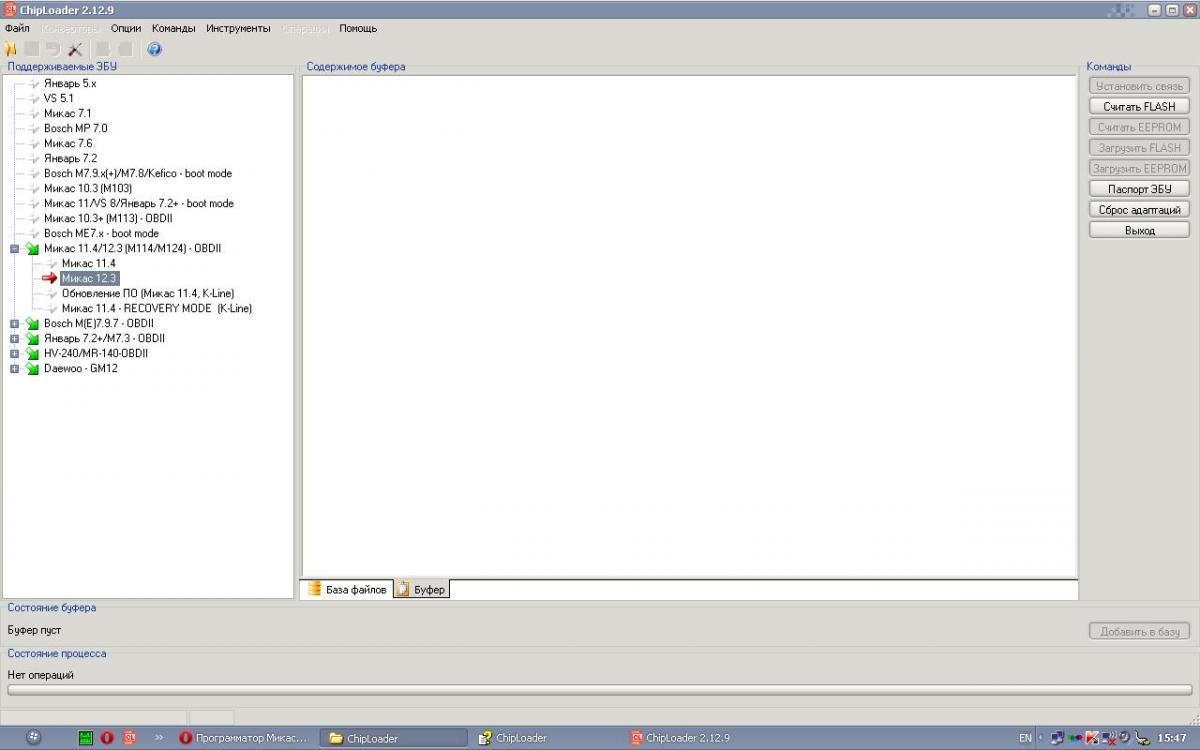Select the Микас 11.4 child item
The width and height of the screenshot is (1200, 750).
tap(88, 263)
